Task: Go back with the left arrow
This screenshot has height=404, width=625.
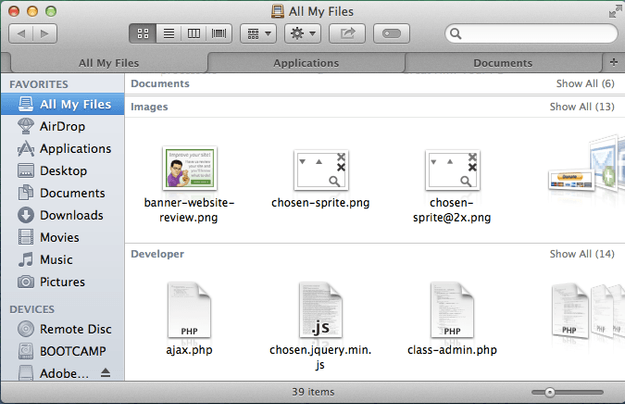Action: click(x=21, y=33)
